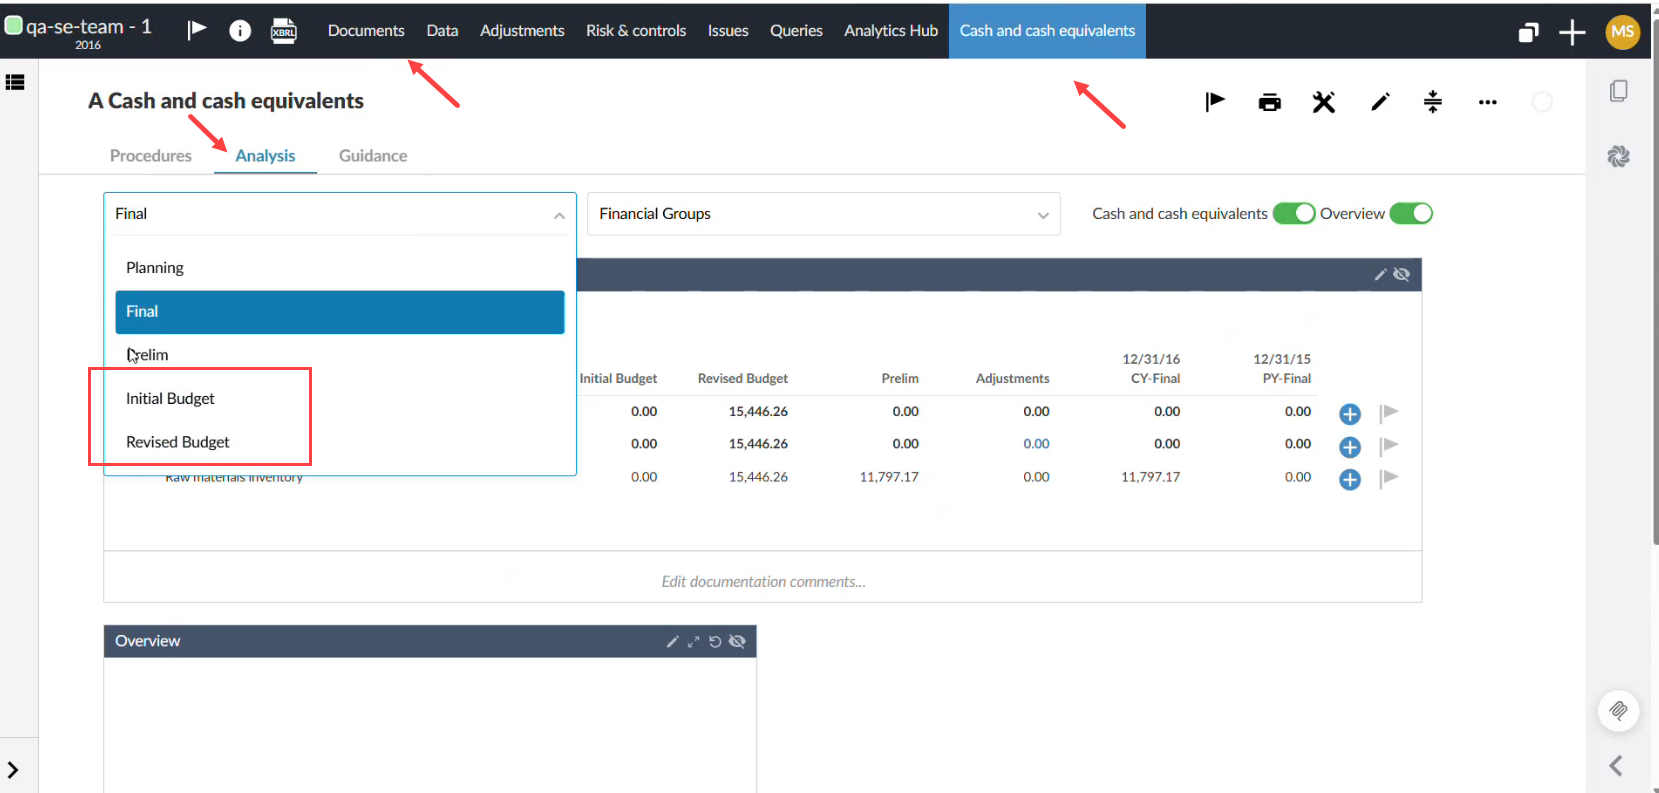Open the Documents menu
The width and height of the screenshot is (1659, 793).
[366, 31]
